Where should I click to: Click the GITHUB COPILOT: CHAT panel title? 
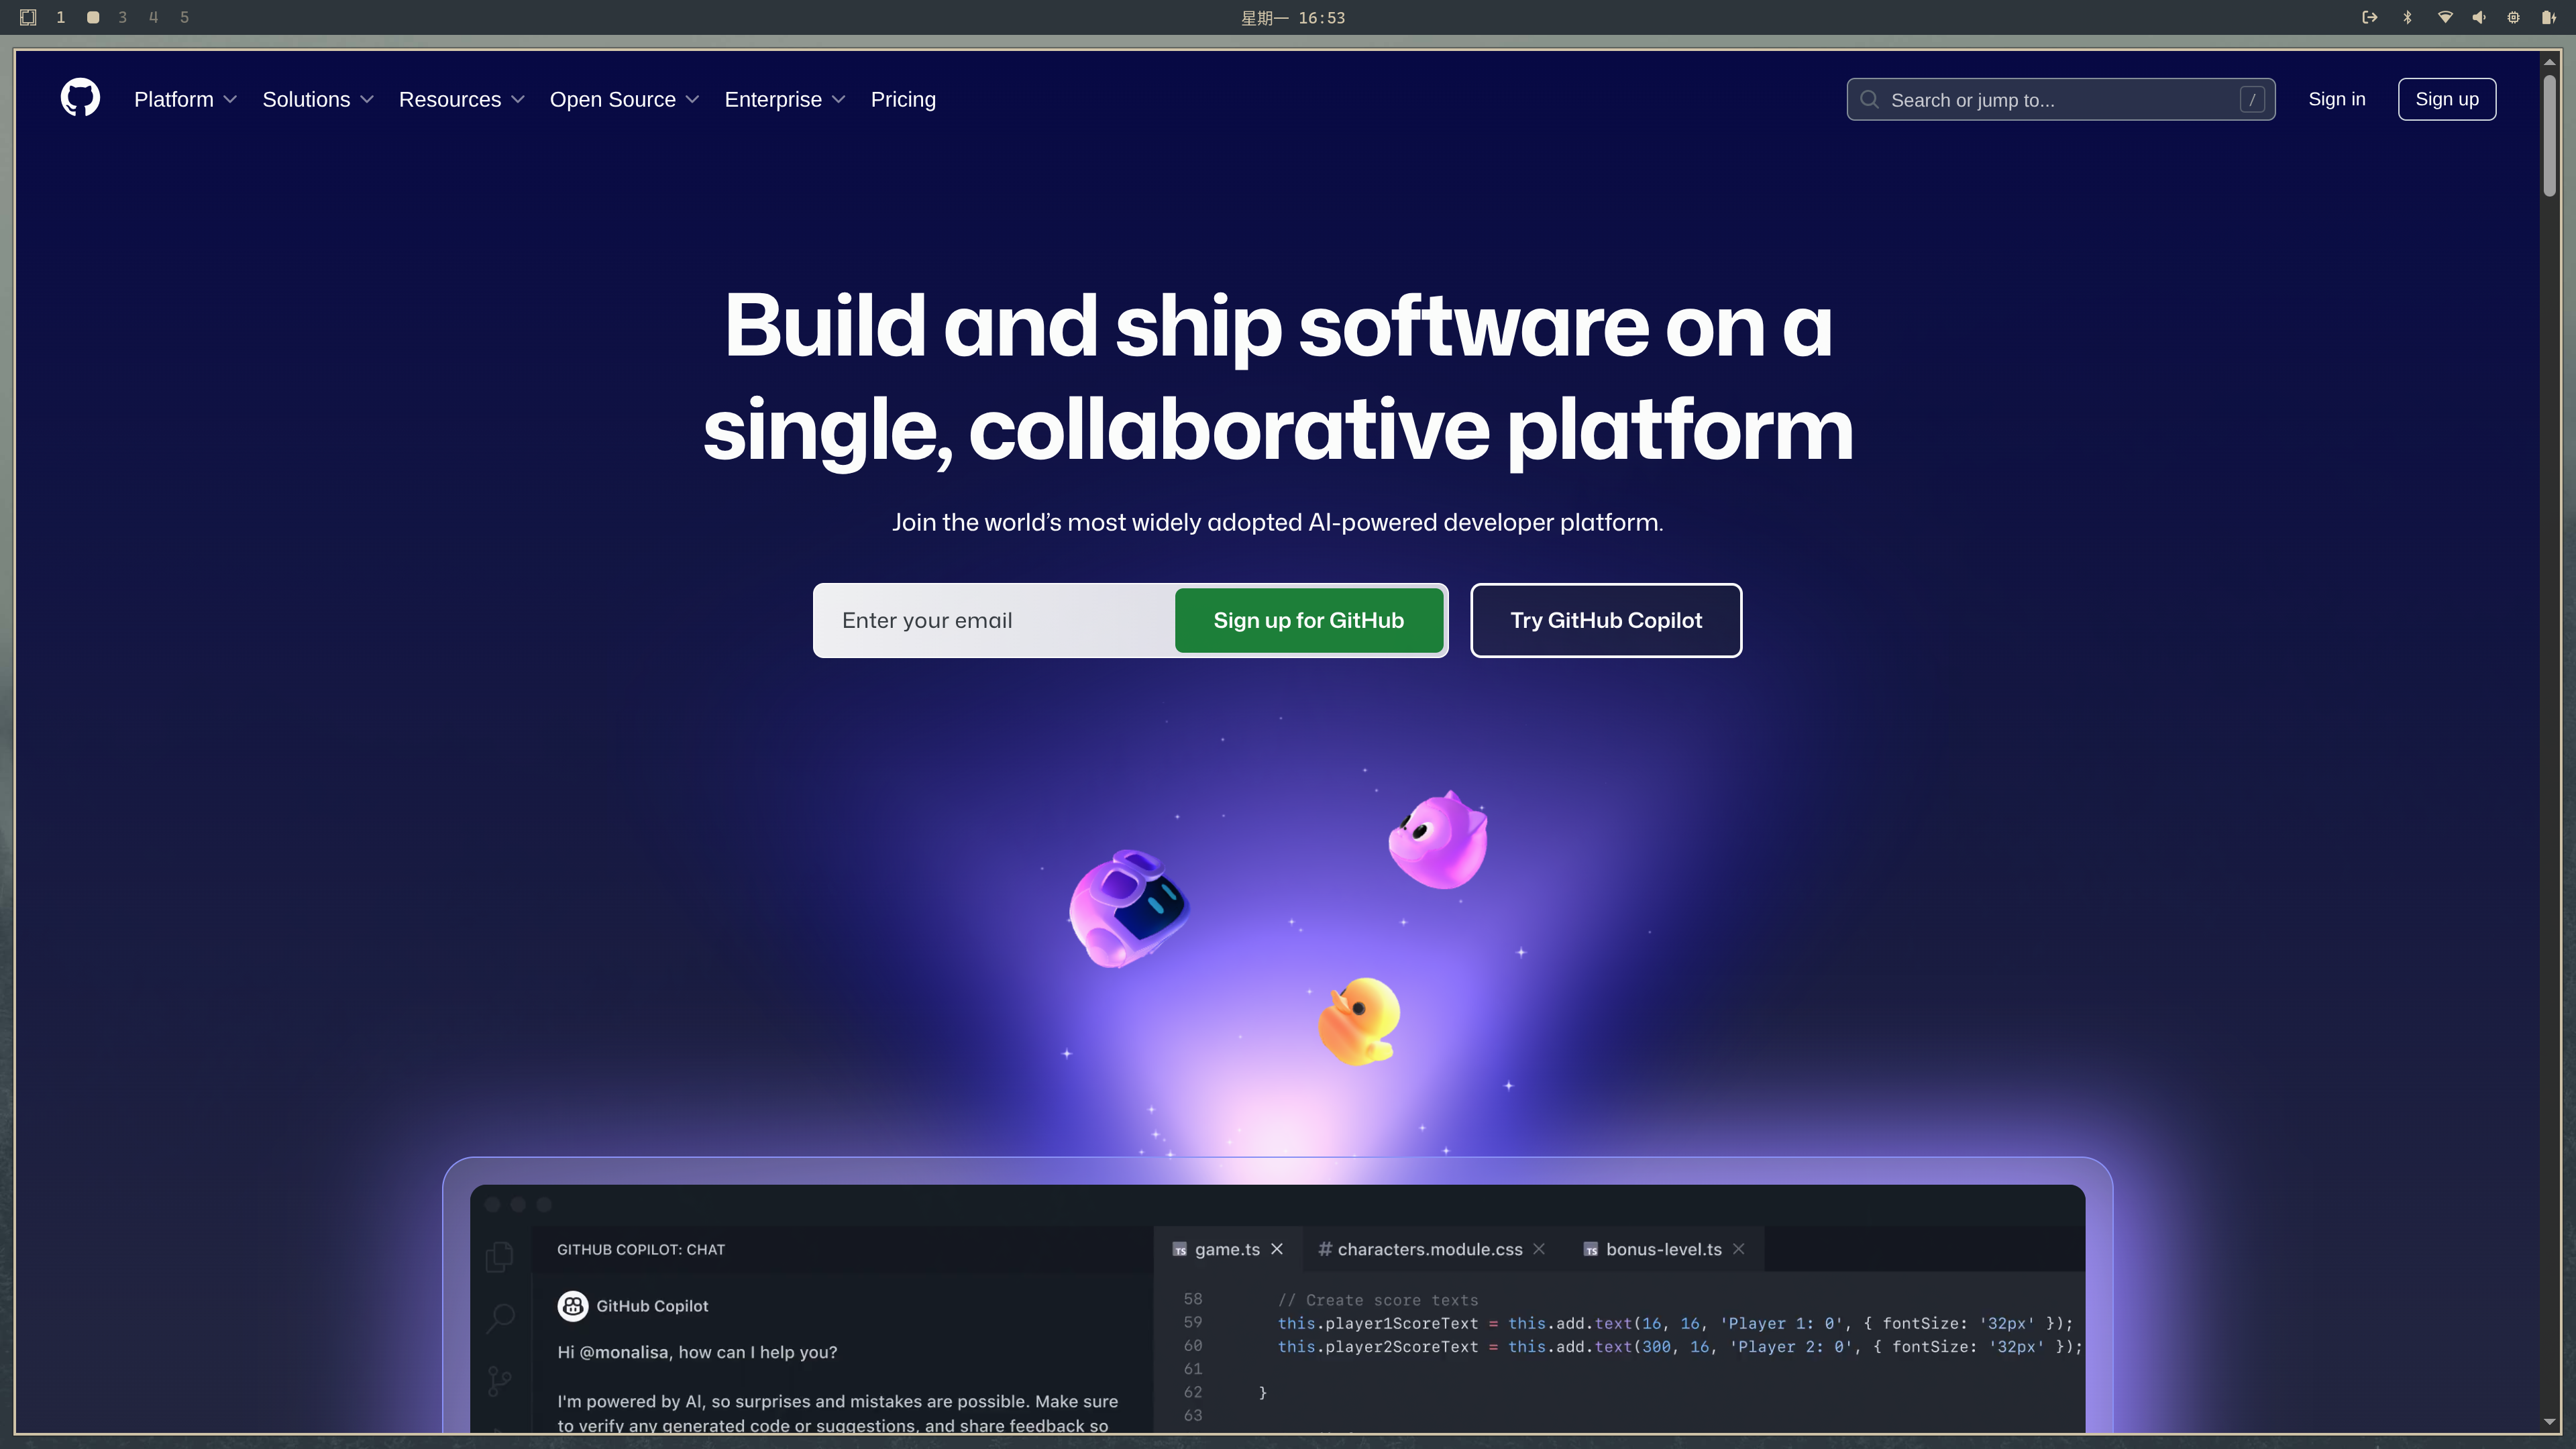641,1249
